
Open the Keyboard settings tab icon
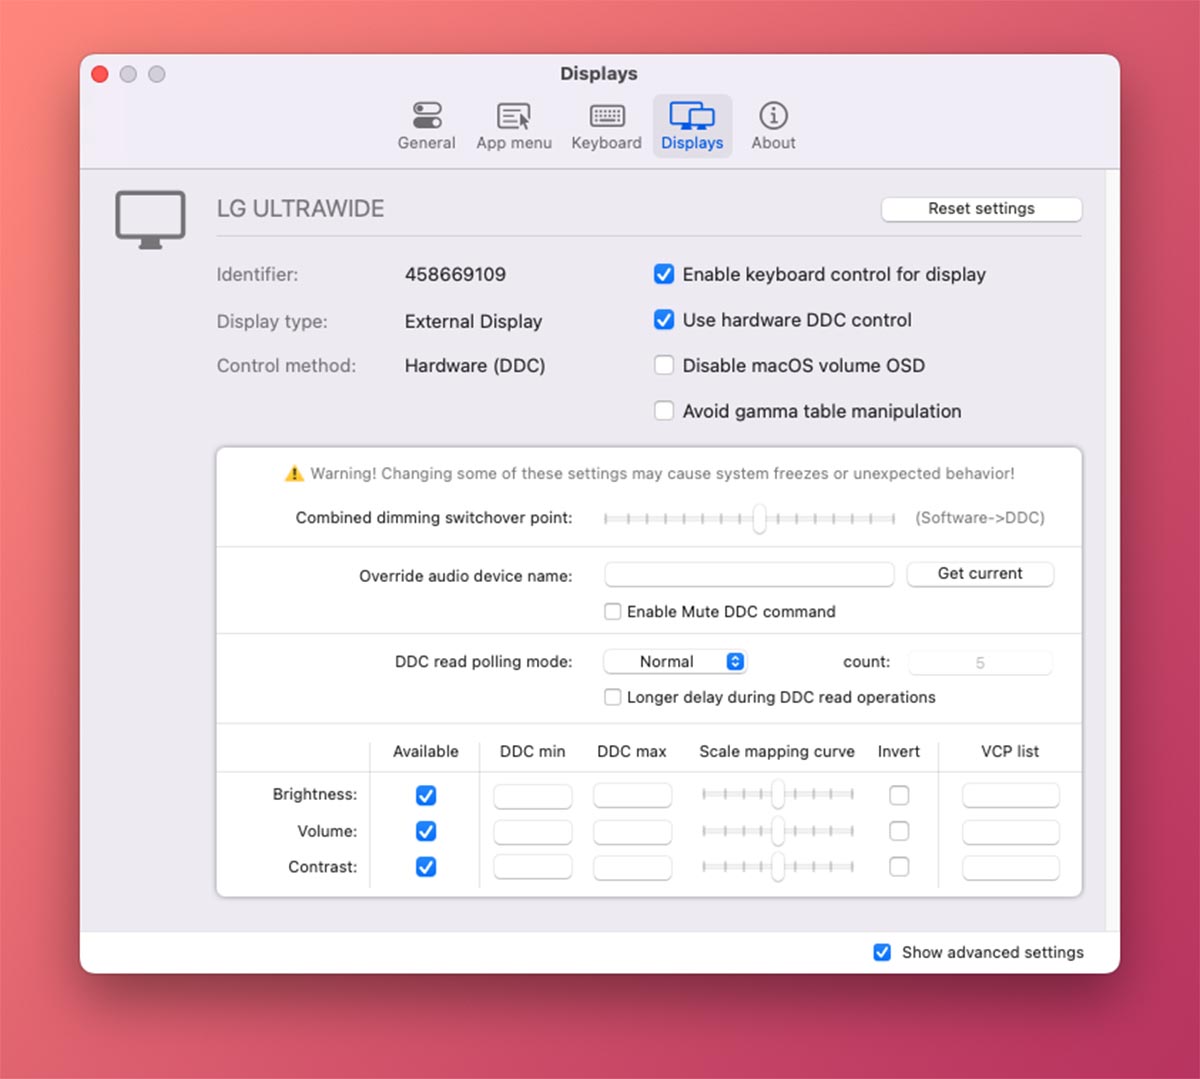tap(607, 116)
